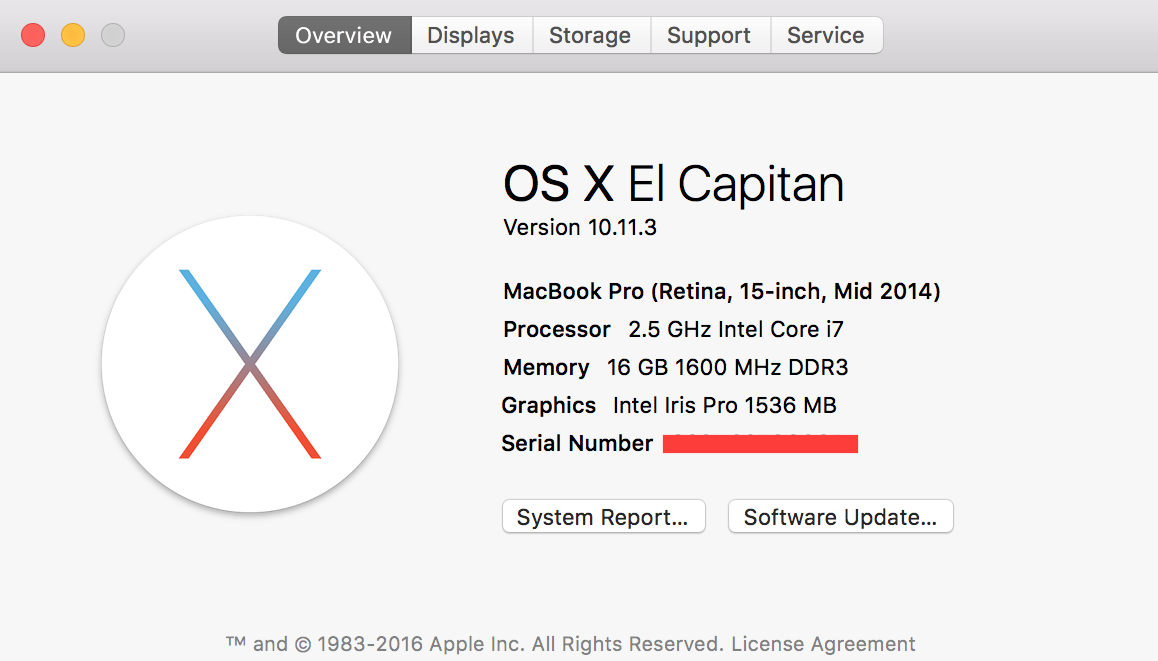1158x661 pixels.
Task: Click the OS X El Capitan logo
Action: pos(250,364)
